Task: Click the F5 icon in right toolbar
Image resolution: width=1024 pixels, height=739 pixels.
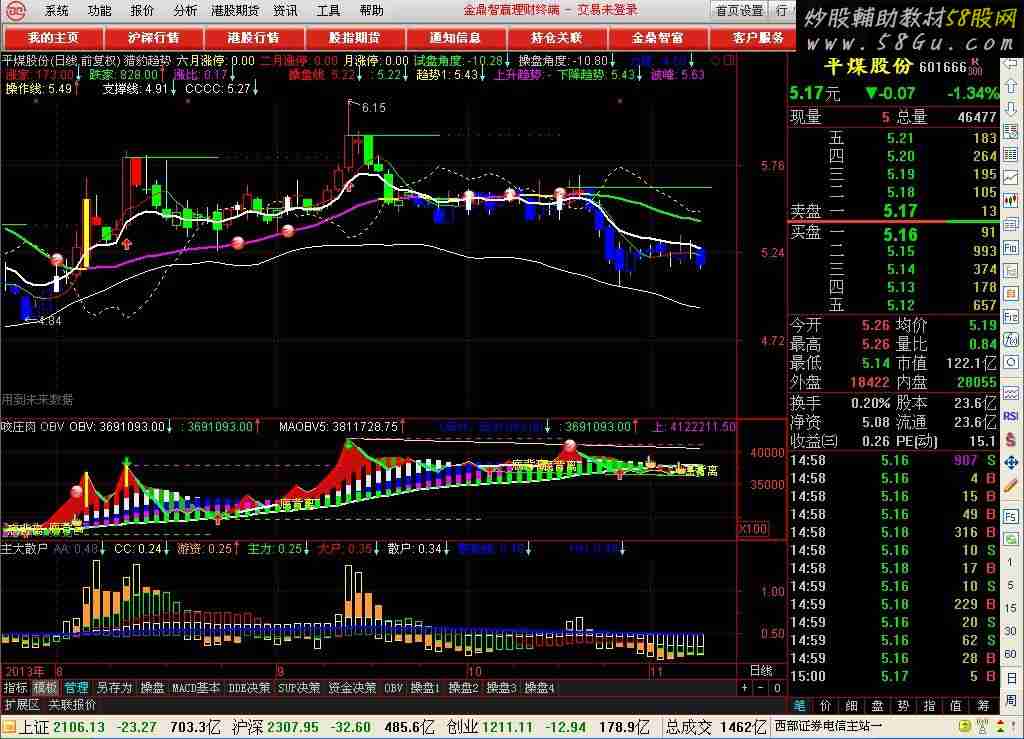Action: 1011,517
